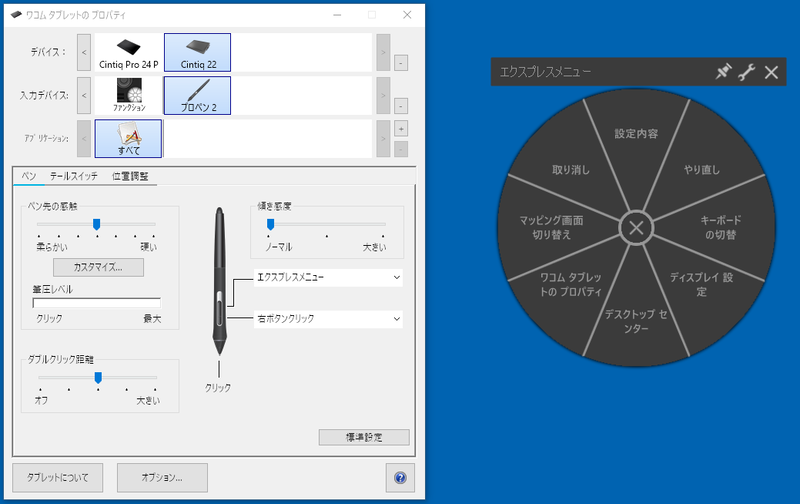The image size is (800, 504).
Task: Open the help question mark button
Action: pyautogui.click(x=401, y=477)
